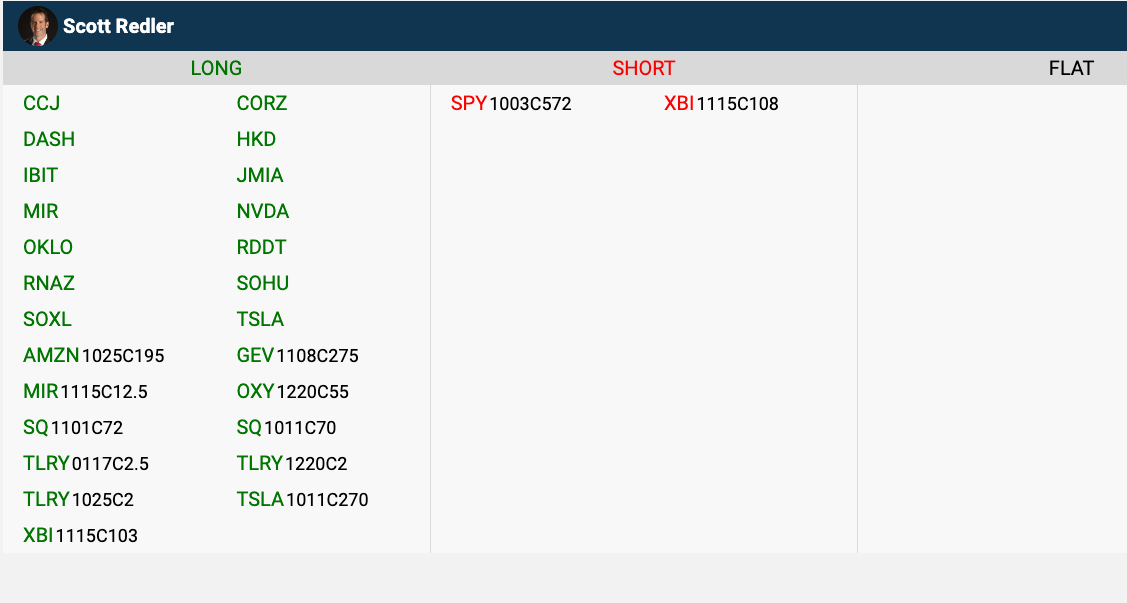Open the TSLA 1011C270 option entry

pos(302,499)
